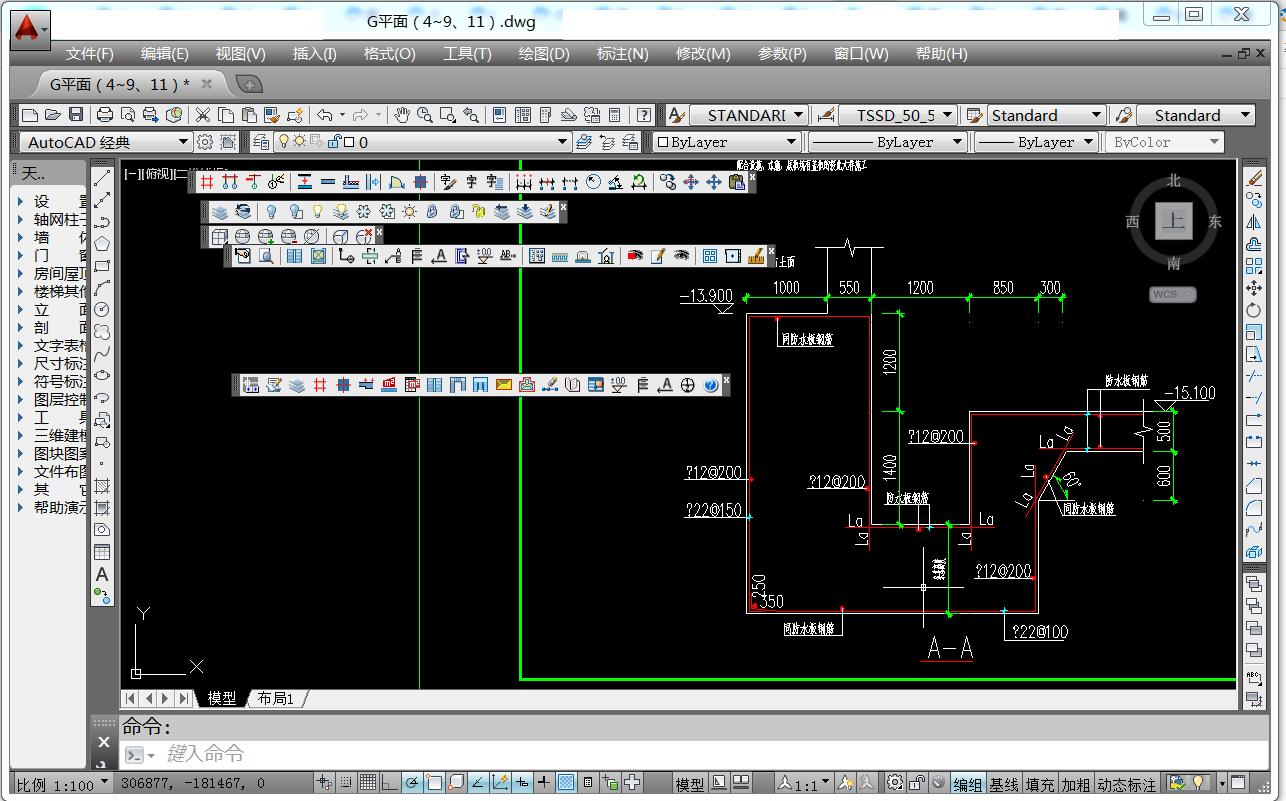
Task: Click the Open file folder icon
Action: click(x=53, y=115)
